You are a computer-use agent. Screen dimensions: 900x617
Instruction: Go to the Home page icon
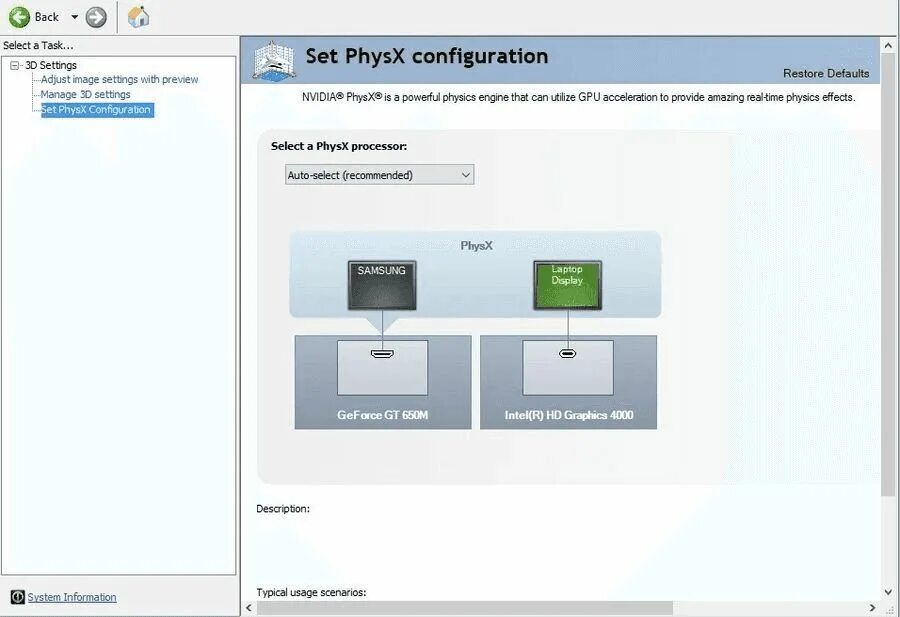138,17
